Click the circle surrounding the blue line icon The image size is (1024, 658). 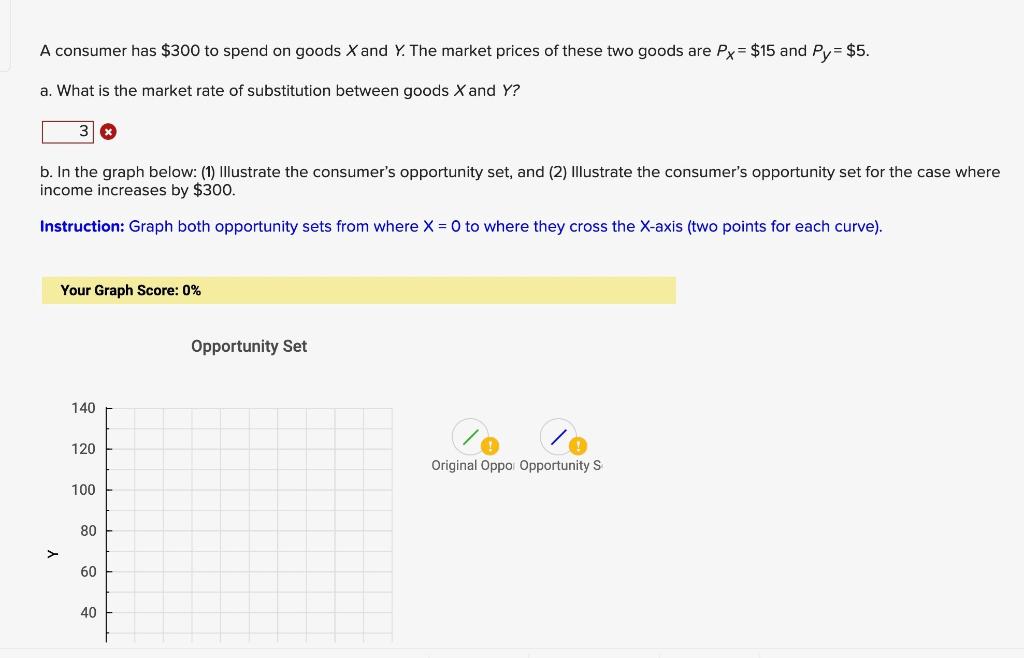[557, 436]
